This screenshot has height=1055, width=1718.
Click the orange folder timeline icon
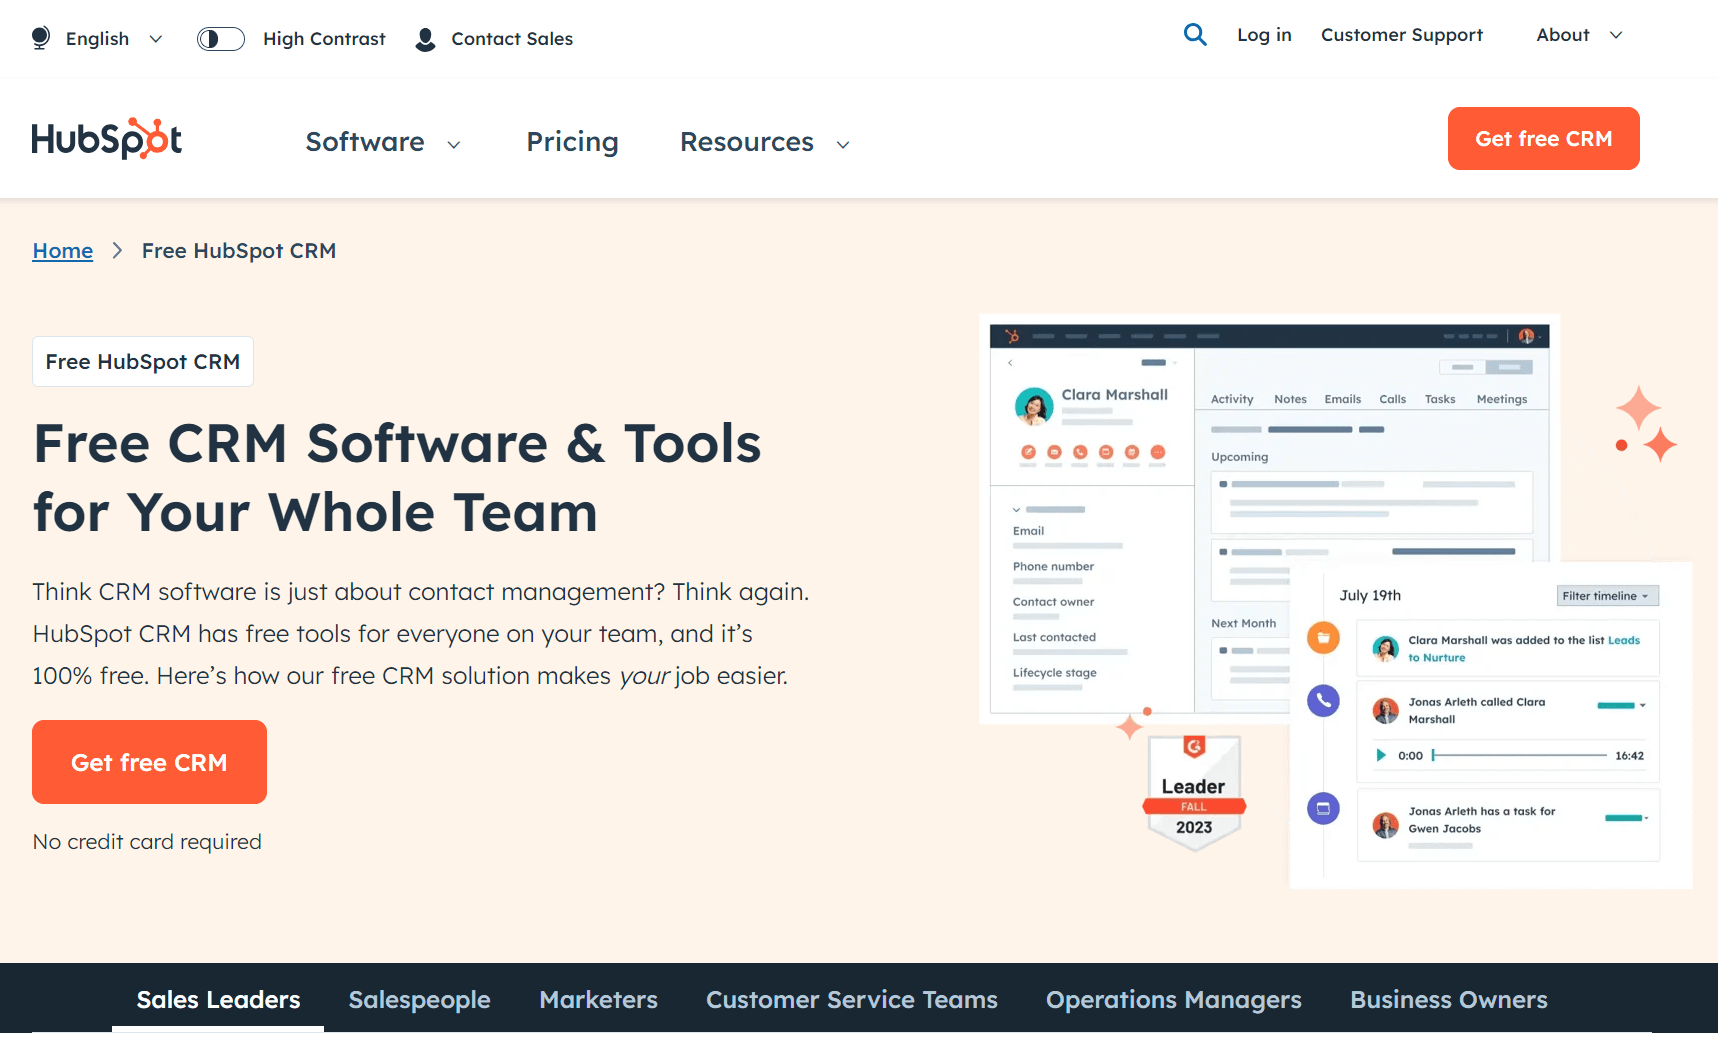point(1323,637)
